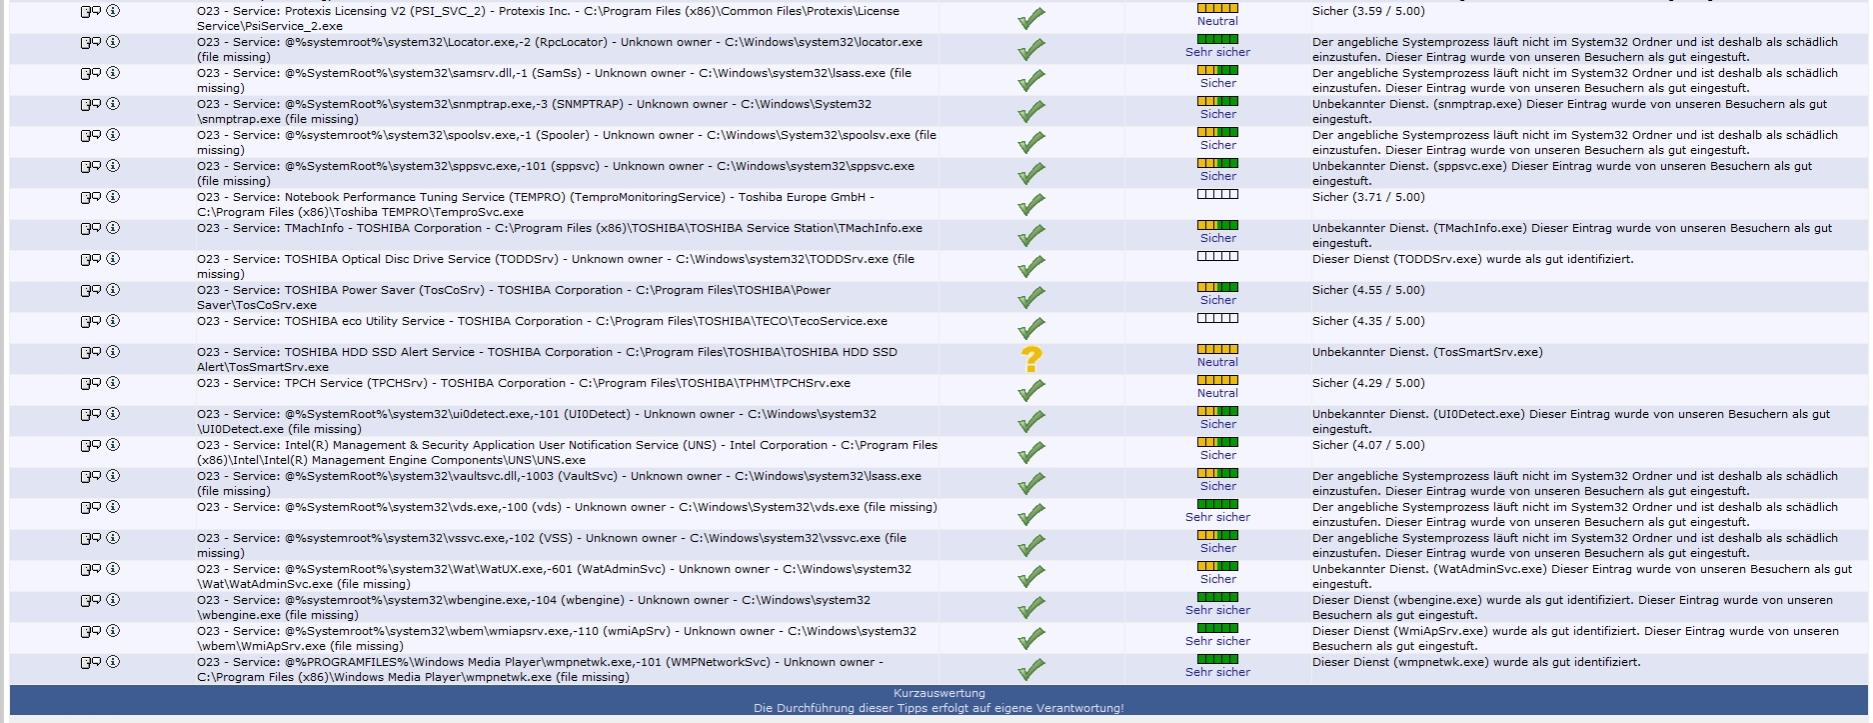Click 'Neutral' rating link for HDD SSD Alert
1873x723 pixels.
1217,362
